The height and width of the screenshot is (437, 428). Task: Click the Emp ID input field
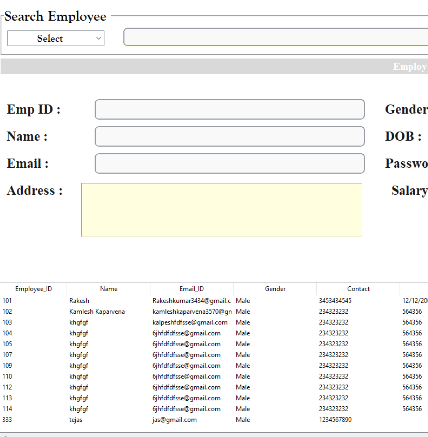click(x=230, y=109)
